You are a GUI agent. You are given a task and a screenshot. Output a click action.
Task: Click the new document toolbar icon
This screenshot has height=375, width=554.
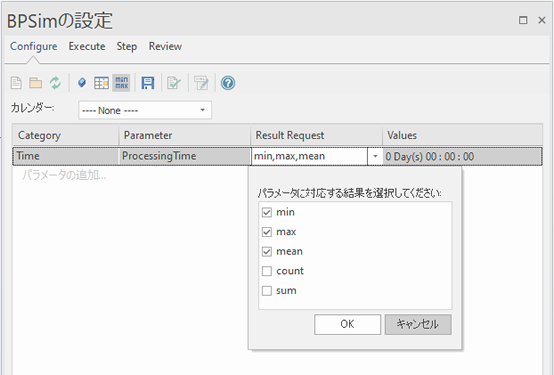pos(16,83)
